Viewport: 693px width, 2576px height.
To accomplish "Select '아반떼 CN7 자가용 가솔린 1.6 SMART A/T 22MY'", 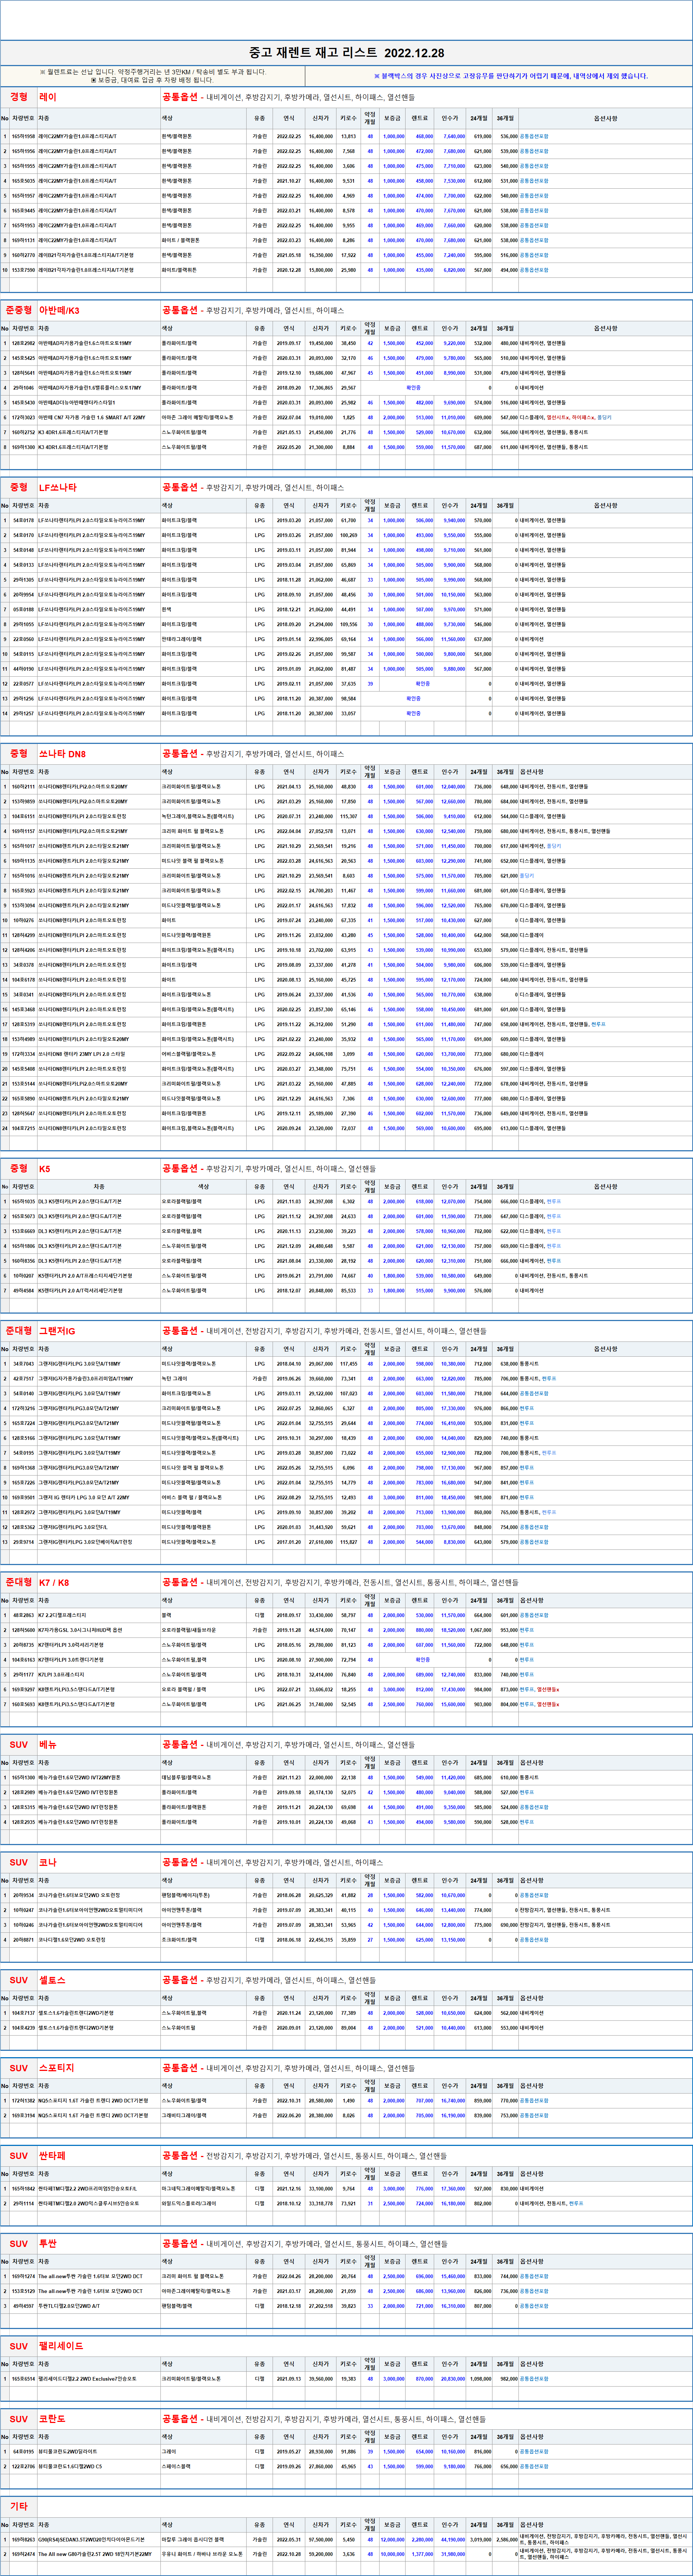I will [x=92, y=417].
